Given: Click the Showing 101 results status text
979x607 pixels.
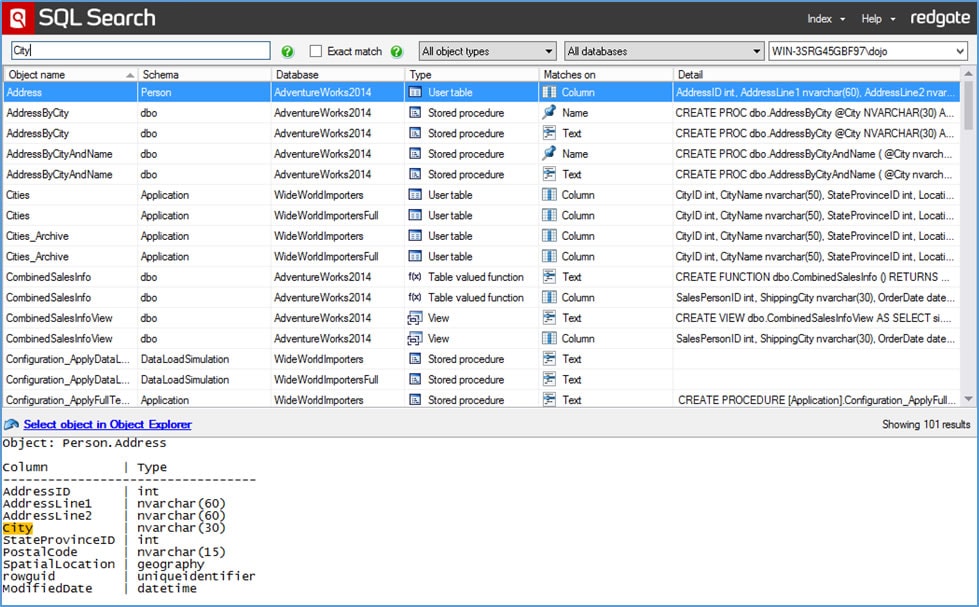Looking at the screenshot, I should [x=926, y=425].
